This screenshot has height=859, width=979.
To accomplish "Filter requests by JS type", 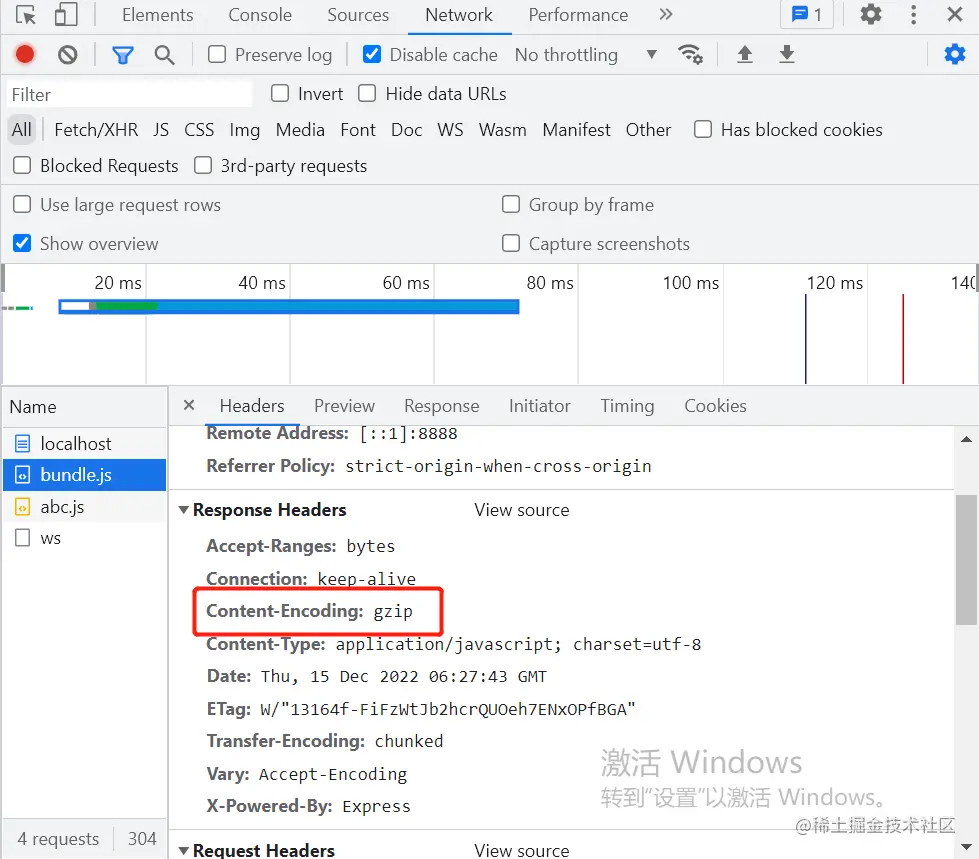I will coord(161,130).
